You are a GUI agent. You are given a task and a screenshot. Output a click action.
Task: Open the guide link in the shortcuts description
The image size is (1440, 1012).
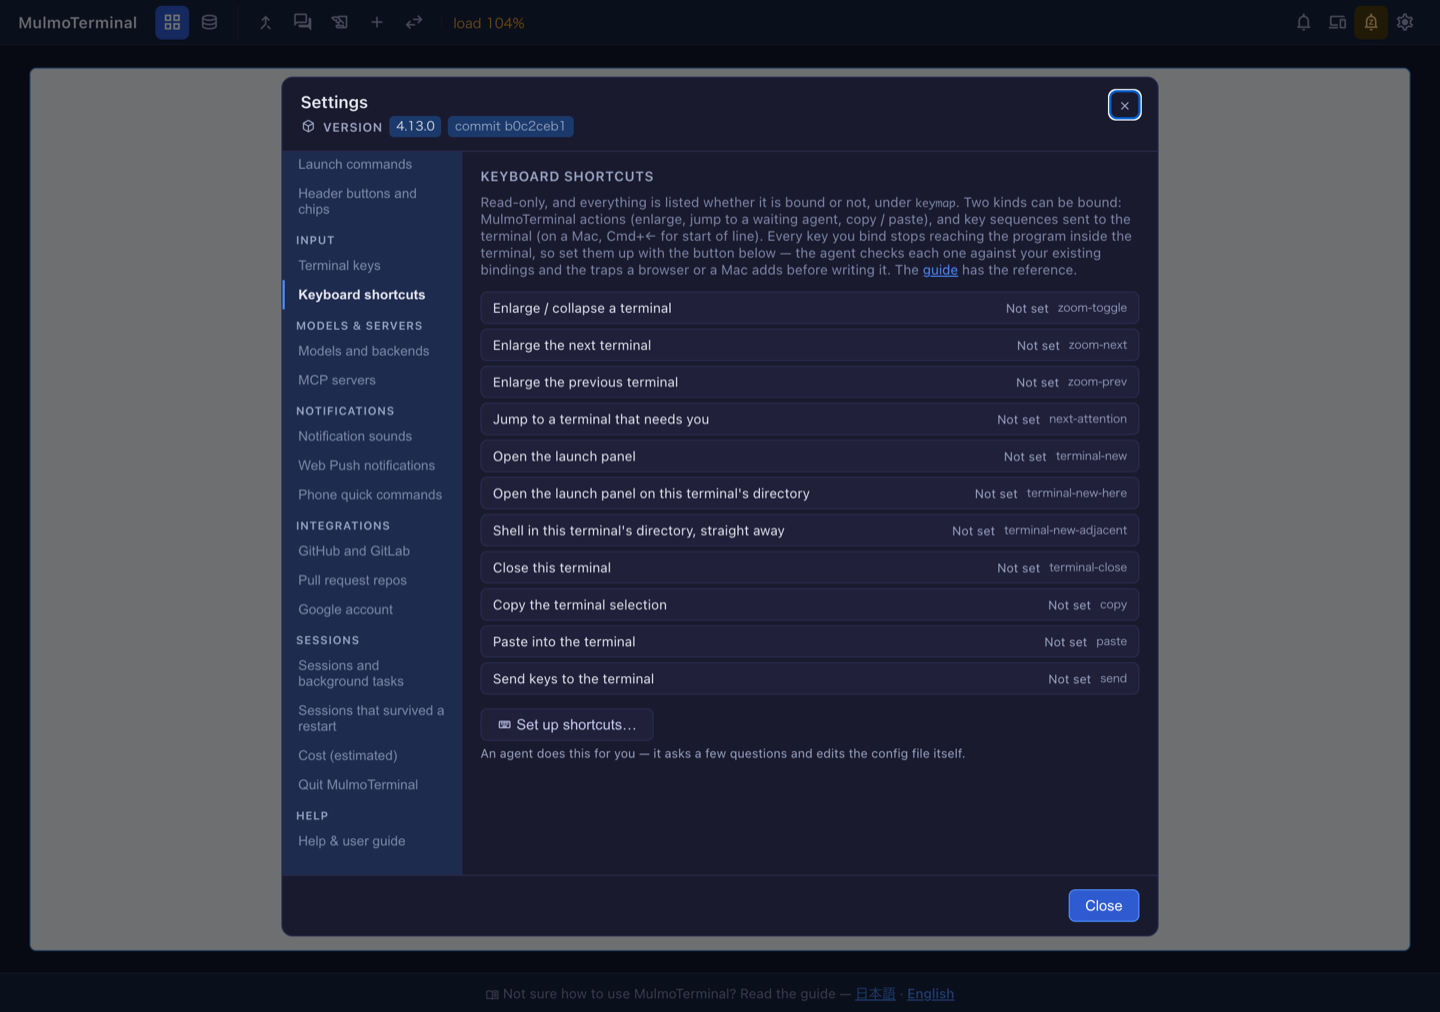pos(940,270)
